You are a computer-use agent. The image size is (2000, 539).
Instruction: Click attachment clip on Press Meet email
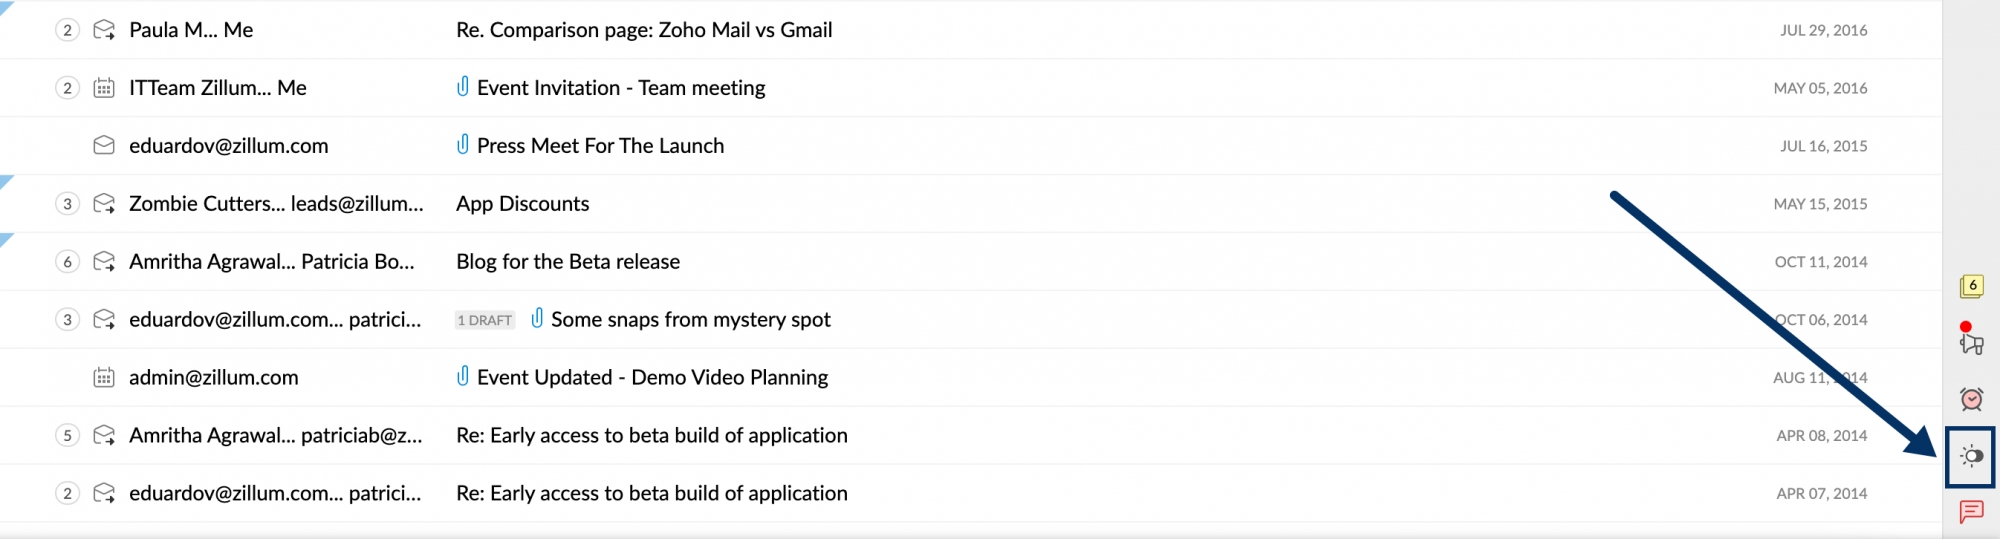(x=462, y=145)
